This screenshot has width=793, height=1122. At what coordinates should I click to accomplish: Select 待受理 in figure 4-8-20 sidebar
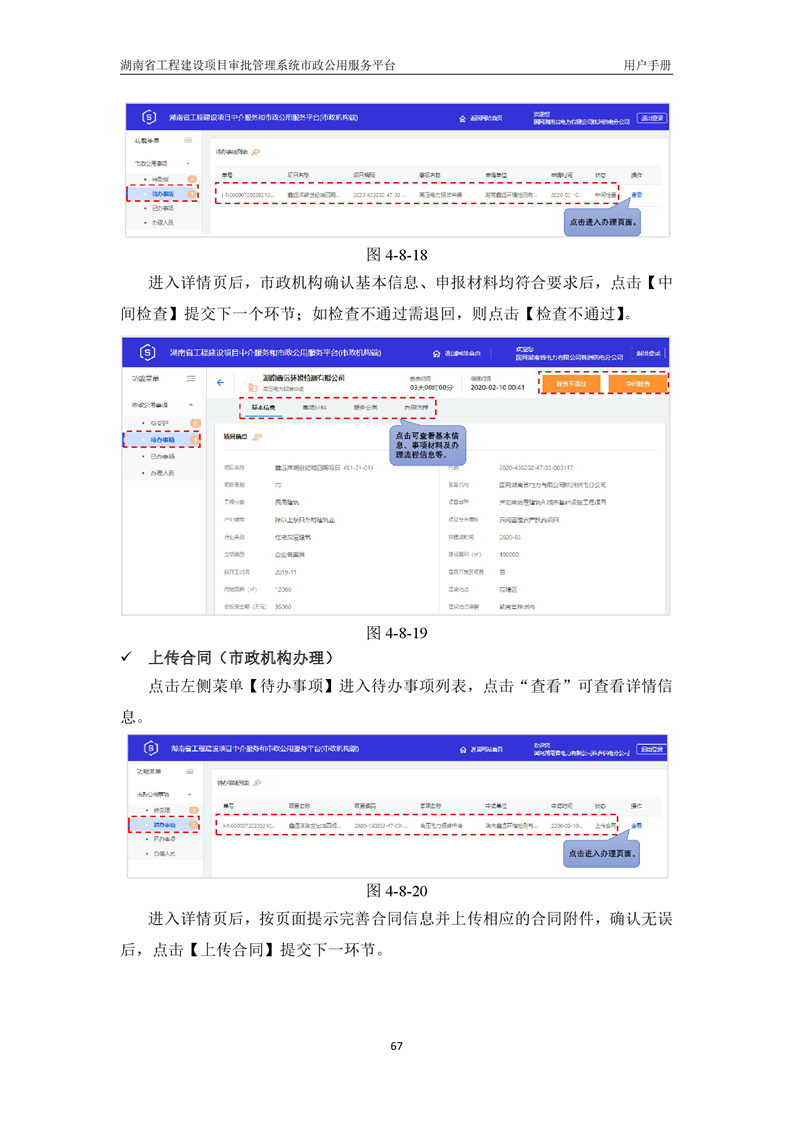[x=162, y=811]
